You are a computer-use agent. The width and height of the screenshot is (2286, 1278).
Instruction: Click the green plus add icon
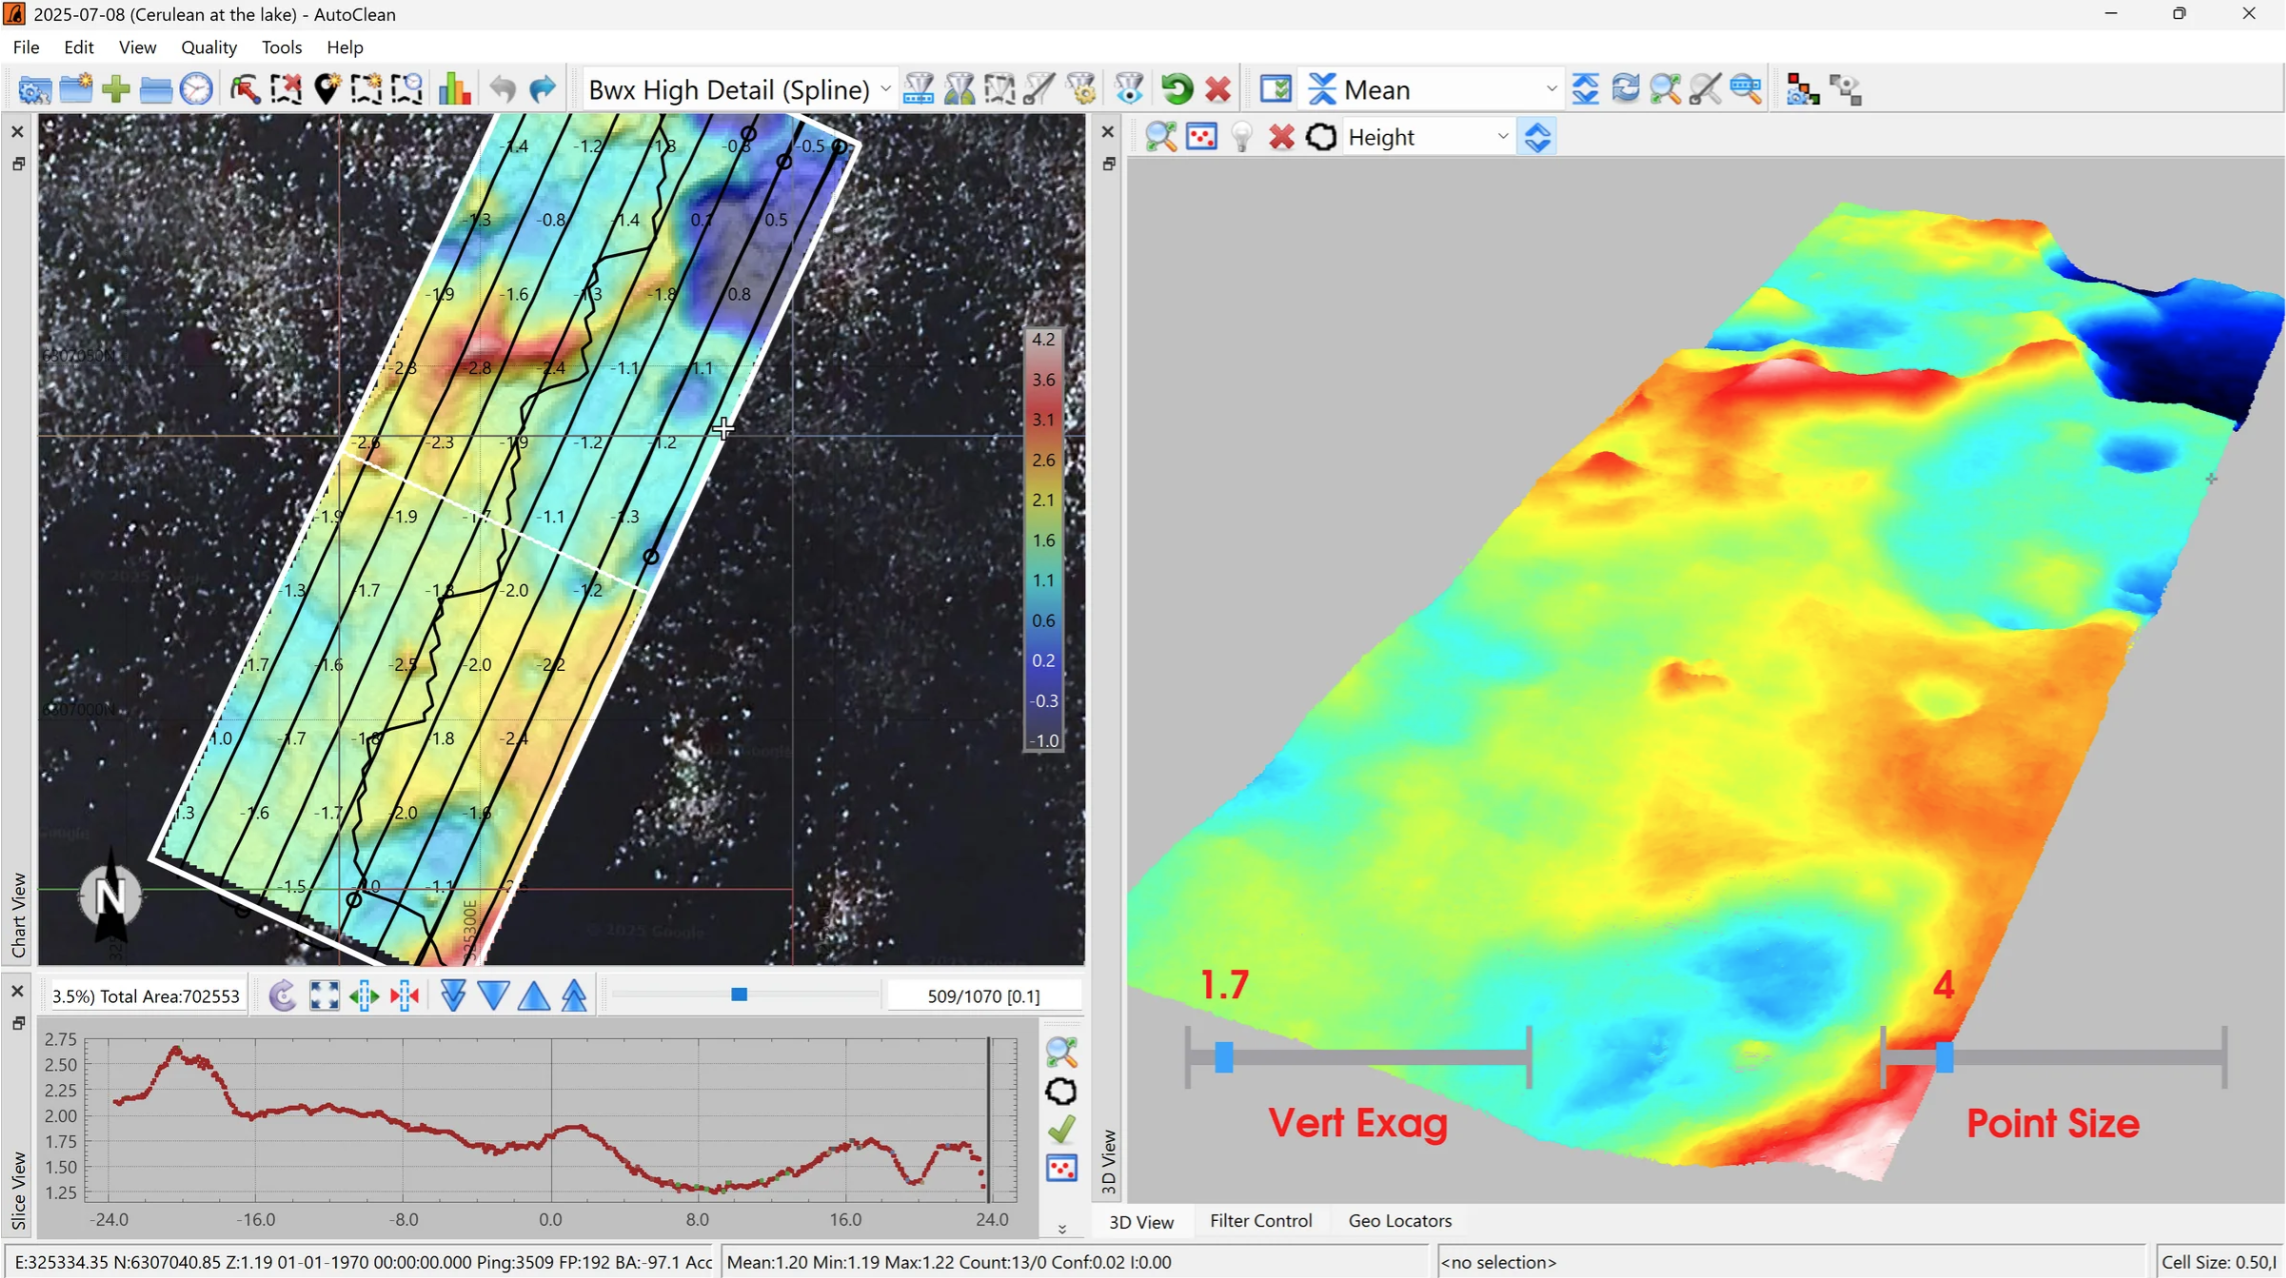[x=116, y=89]
